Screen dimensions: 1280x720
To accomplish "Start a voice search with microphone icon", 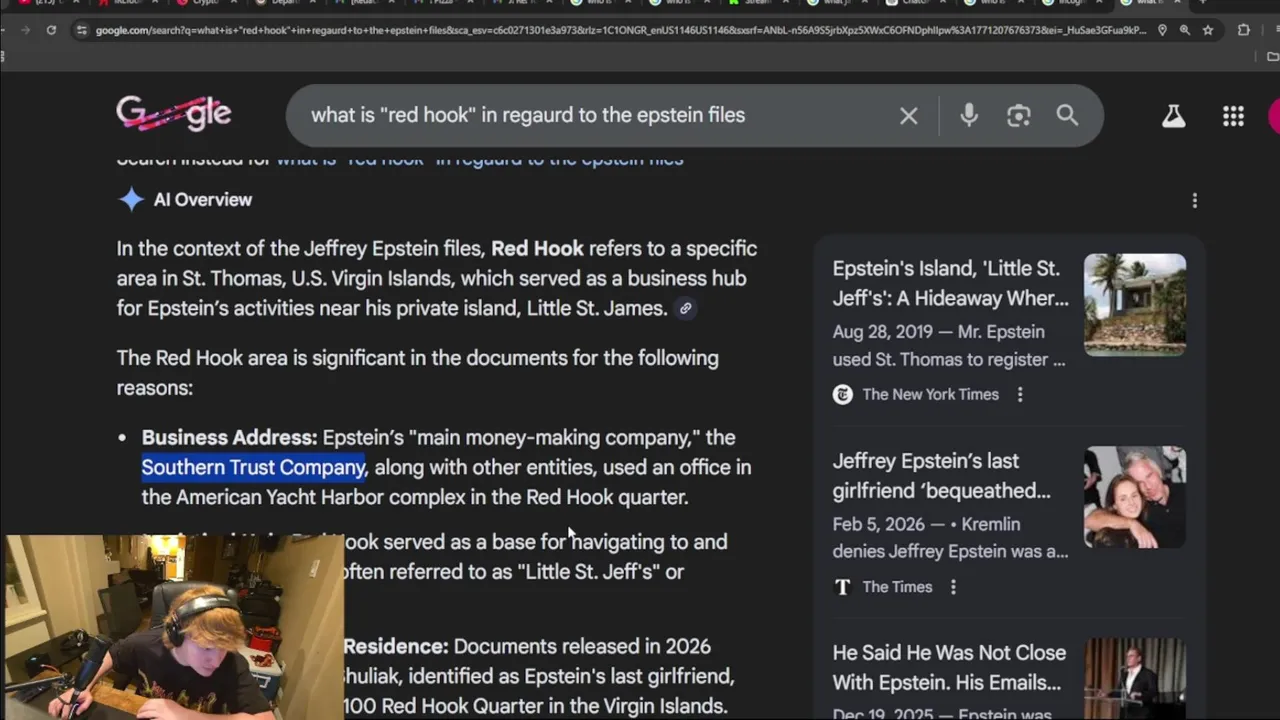I will [969, 115].
